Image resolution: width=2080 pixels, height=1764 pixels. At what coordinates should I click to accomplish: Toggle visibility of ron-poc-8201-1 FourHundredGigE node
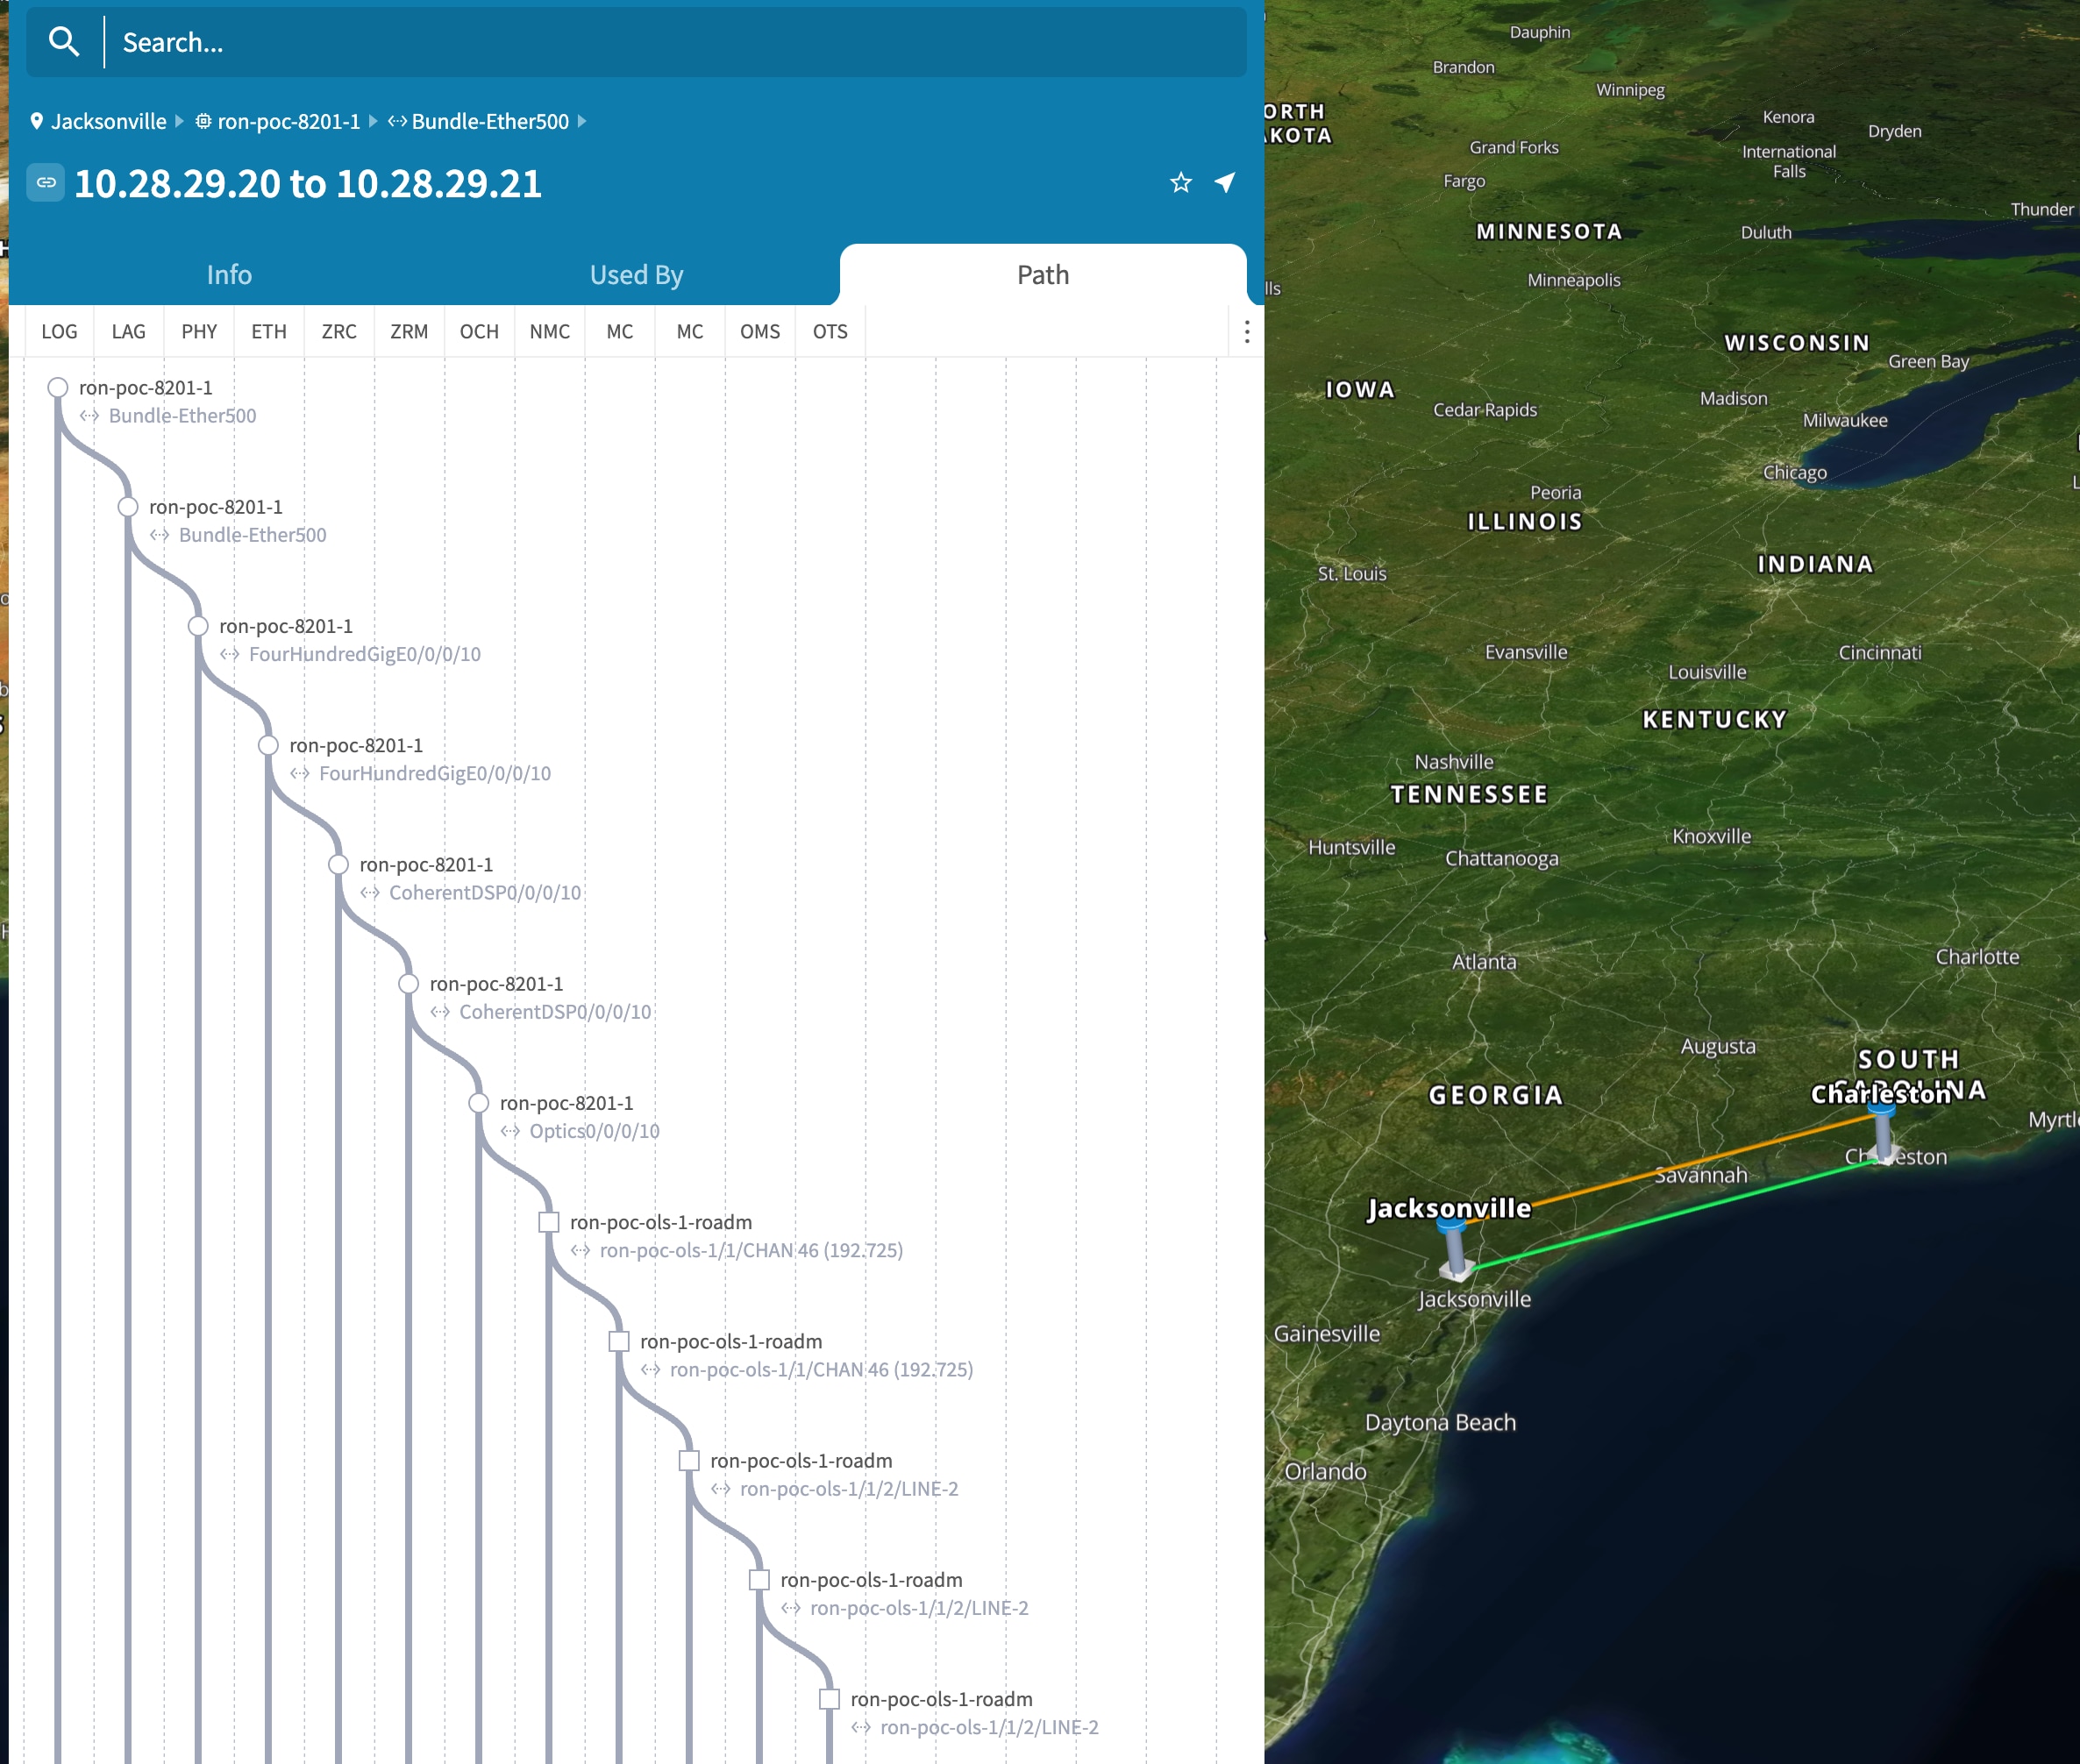tap(198, 625)
